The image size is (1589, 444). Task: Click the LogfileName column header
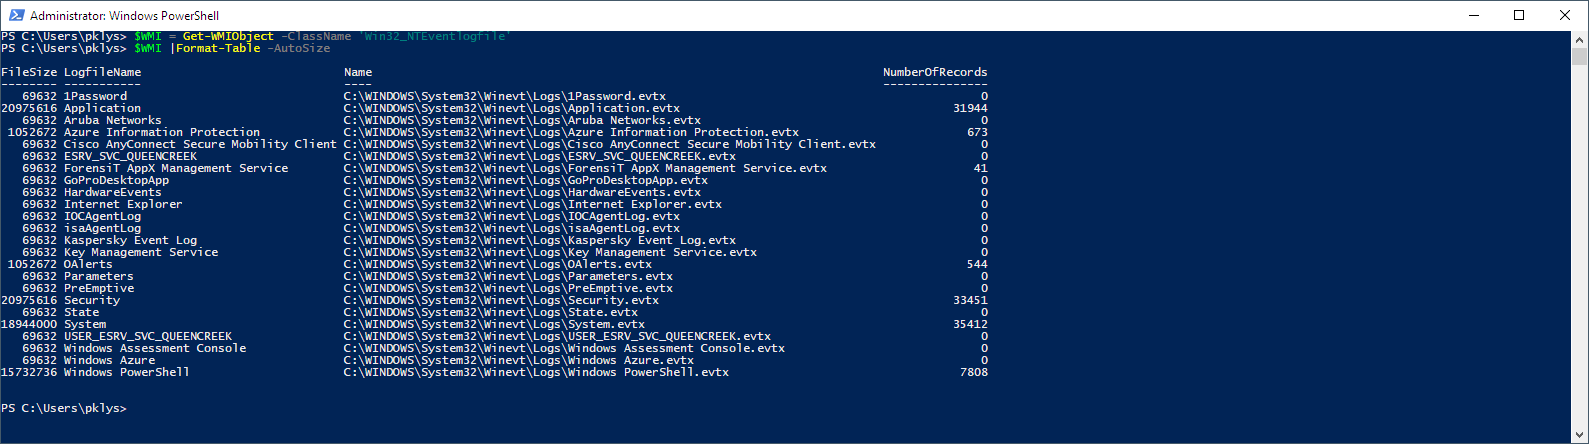tap(102, 72)
